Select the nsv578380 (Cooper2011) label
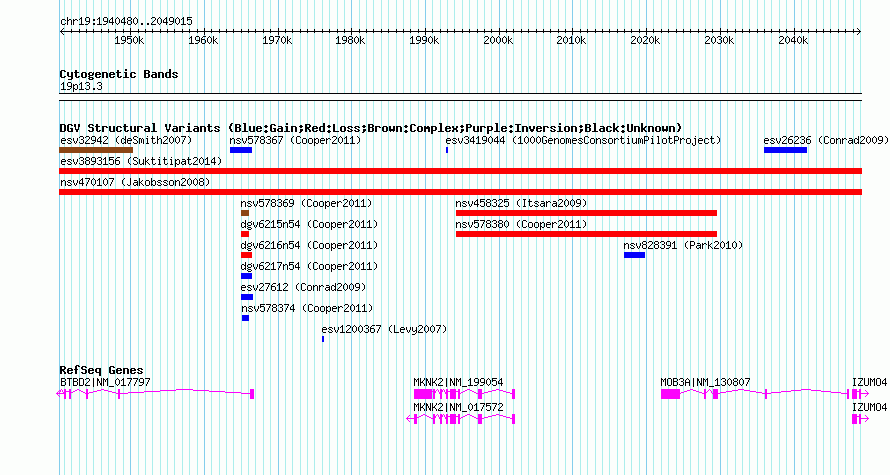The width and height of the screenshot is (890, 475). click(x=521, y=225)
